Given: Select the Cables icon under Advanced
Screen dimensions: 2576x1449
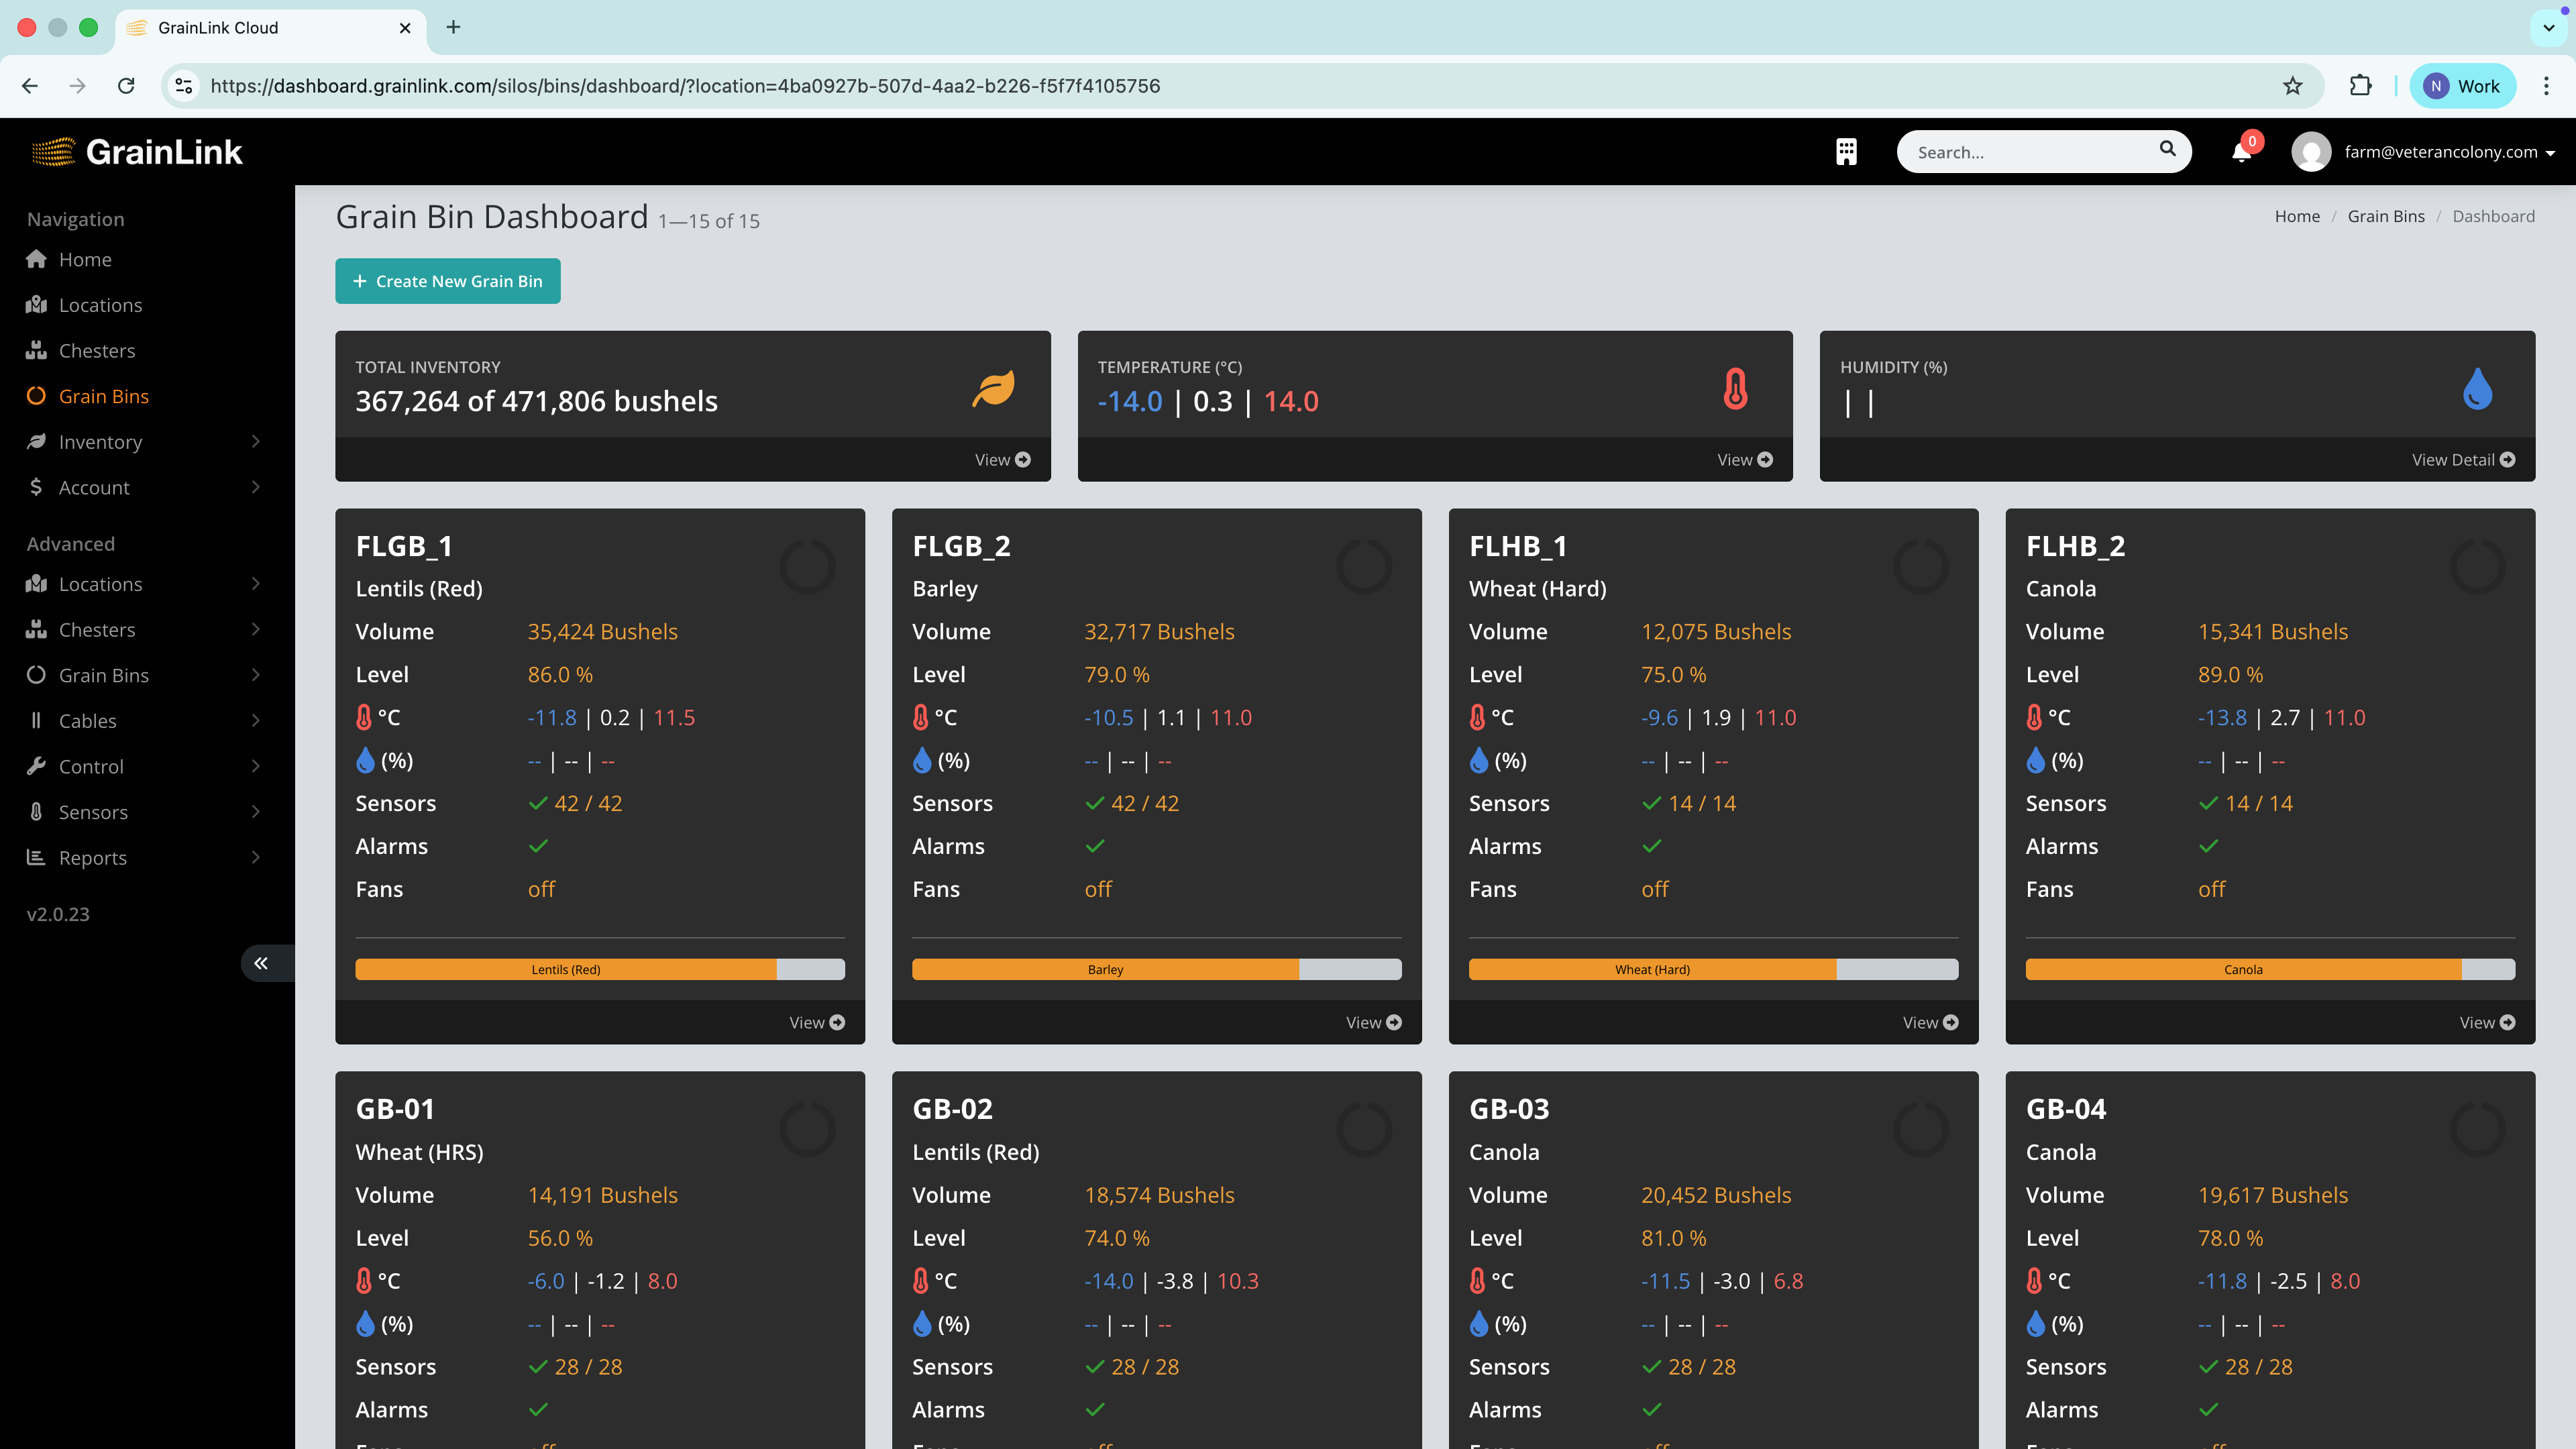Looking at the screenshot, I should point(36,720).
